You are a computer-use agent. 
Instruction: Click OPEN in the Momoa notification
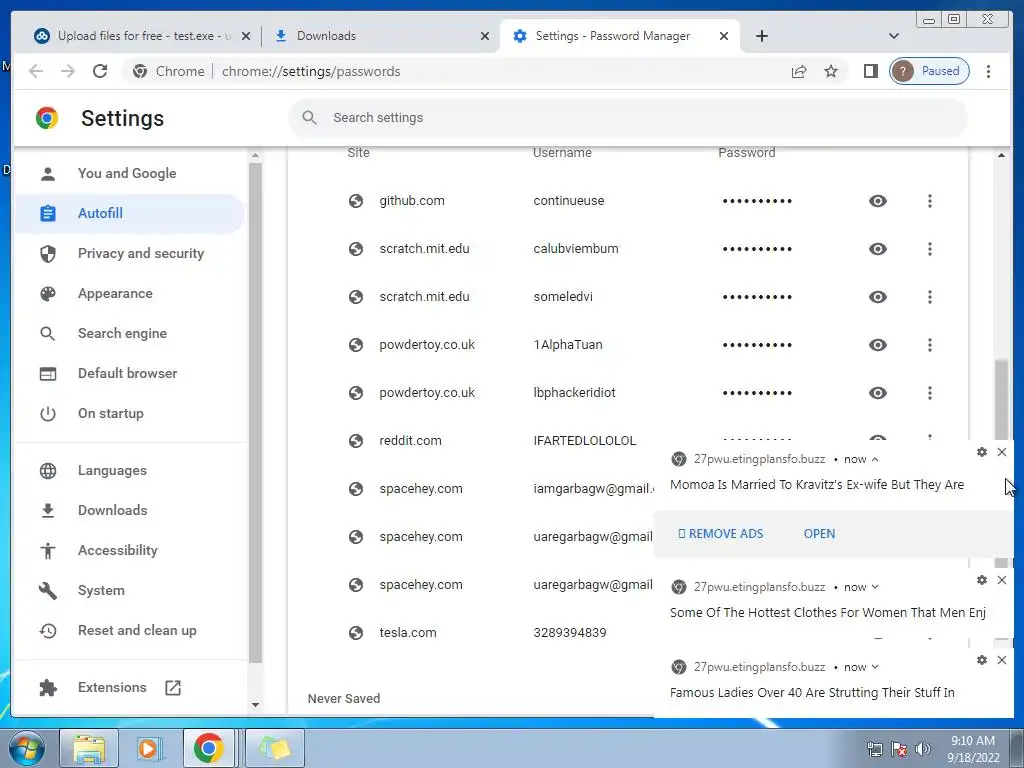pyautogui.click(x=819, y=534)
